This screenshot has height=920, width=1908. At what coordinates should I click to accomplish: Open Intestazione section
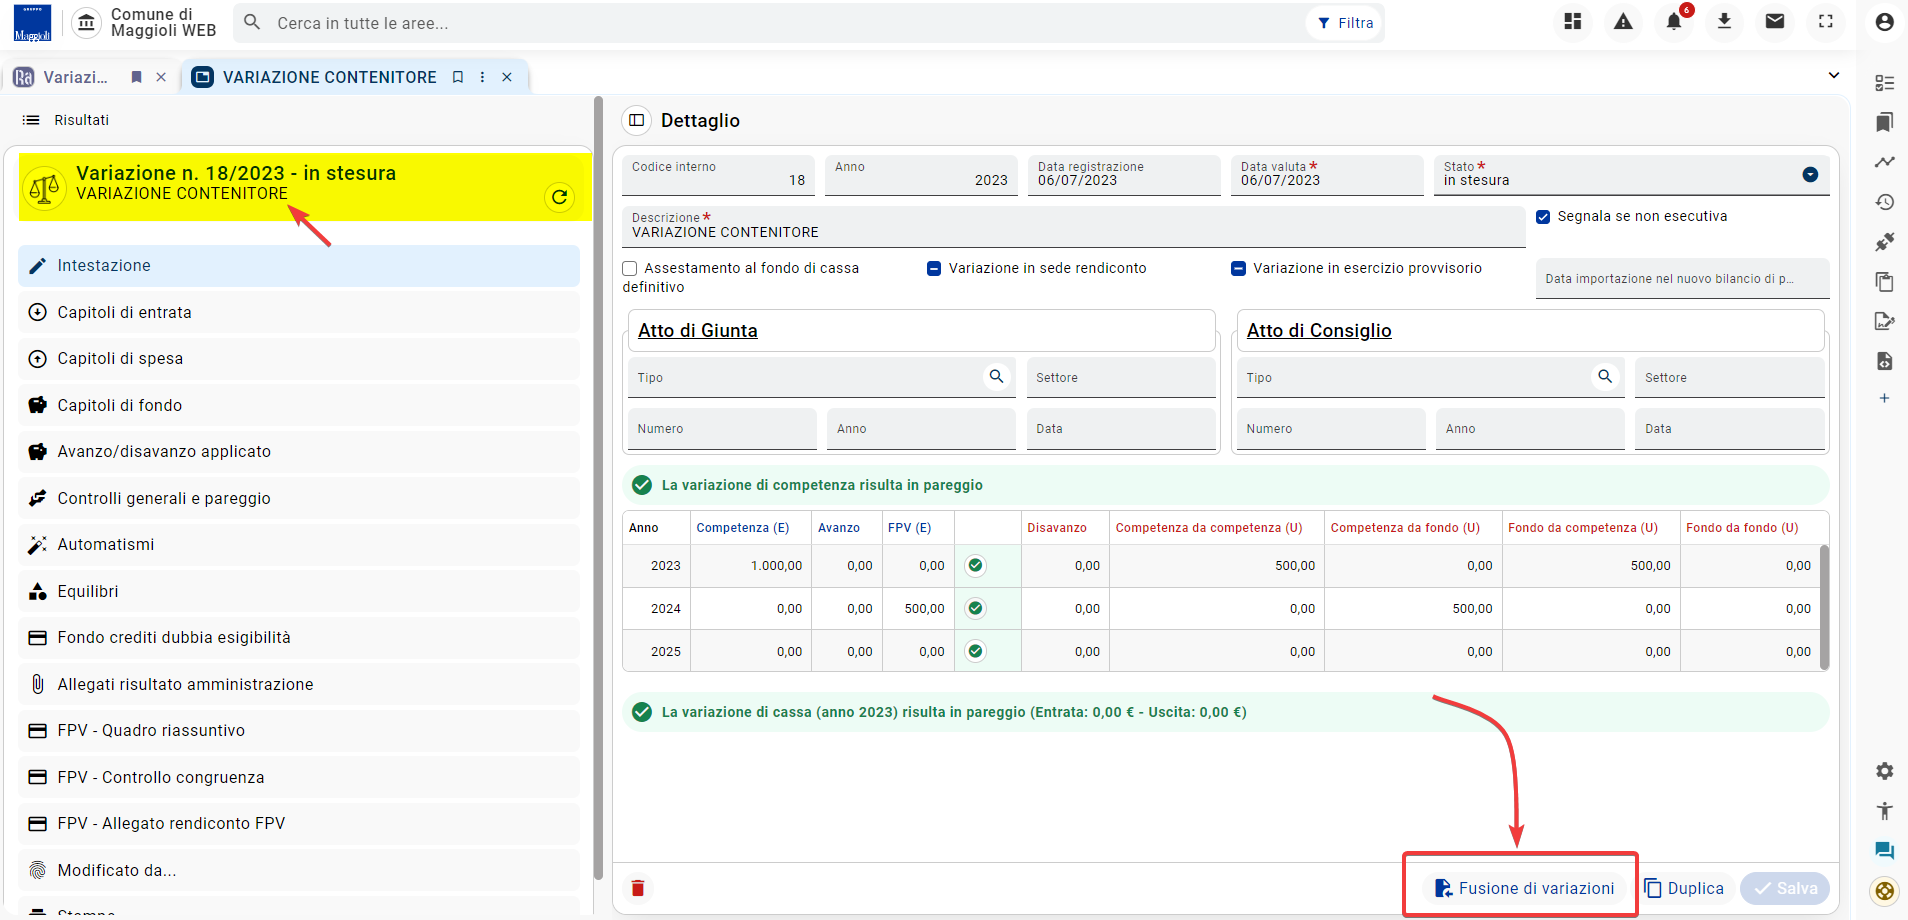[x=299, y=266]
